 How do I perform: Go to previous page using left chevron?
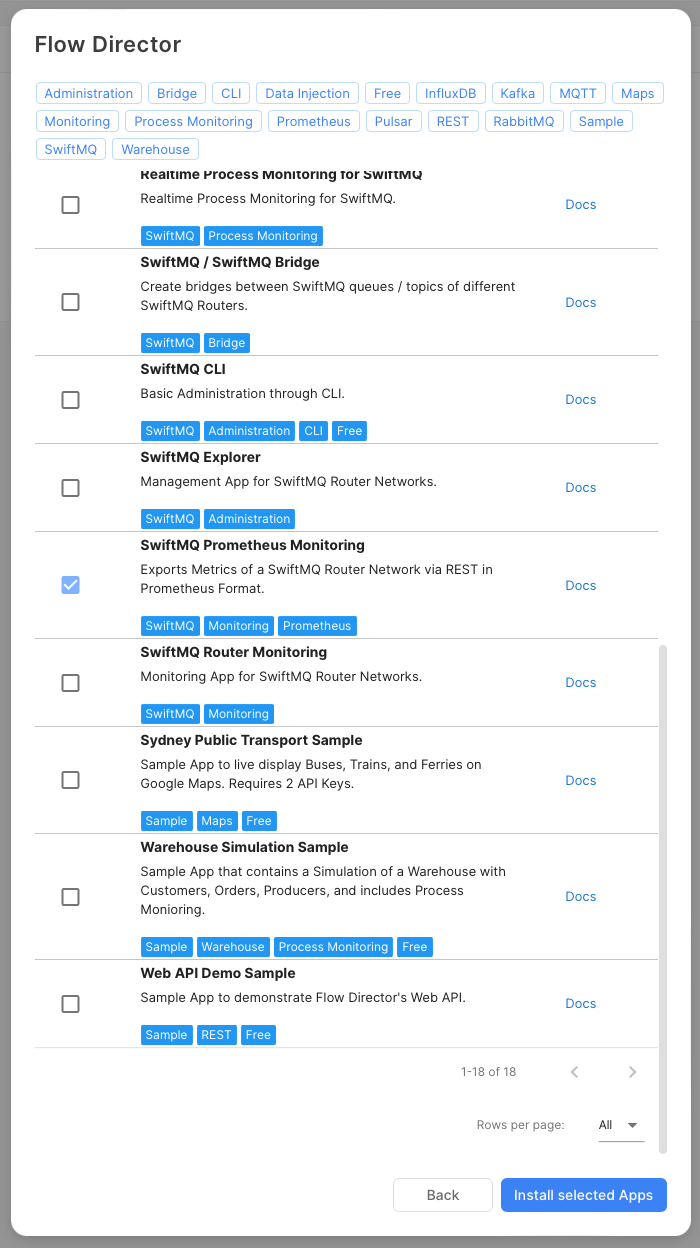575,1072
